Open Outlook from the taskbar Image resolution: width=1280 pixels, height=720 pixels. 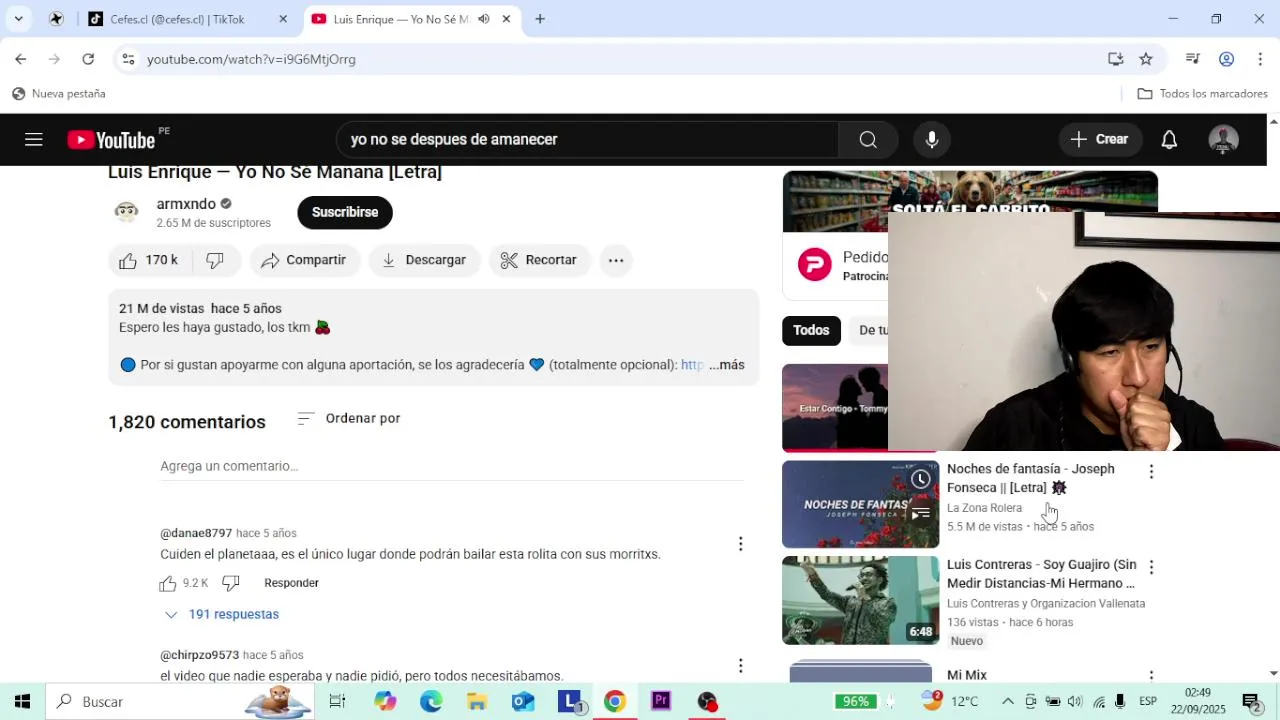click(523, 702)
